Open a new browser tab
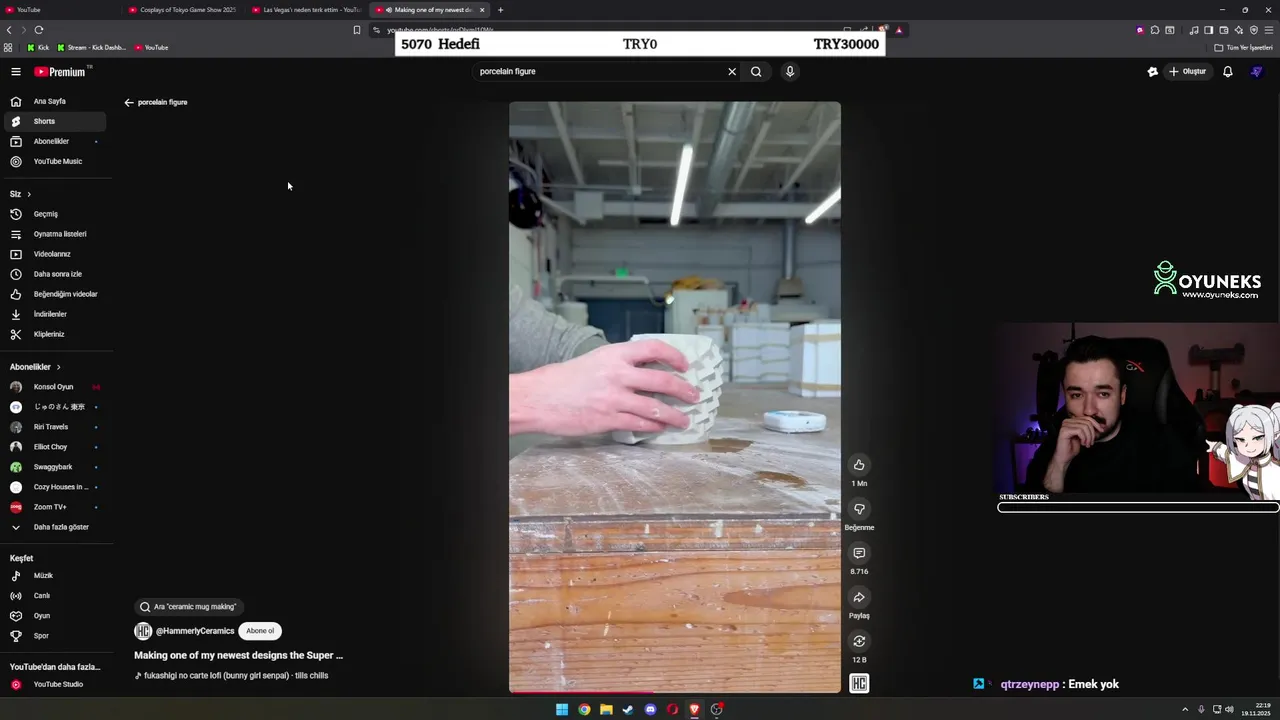 click(x=500, y=10)
